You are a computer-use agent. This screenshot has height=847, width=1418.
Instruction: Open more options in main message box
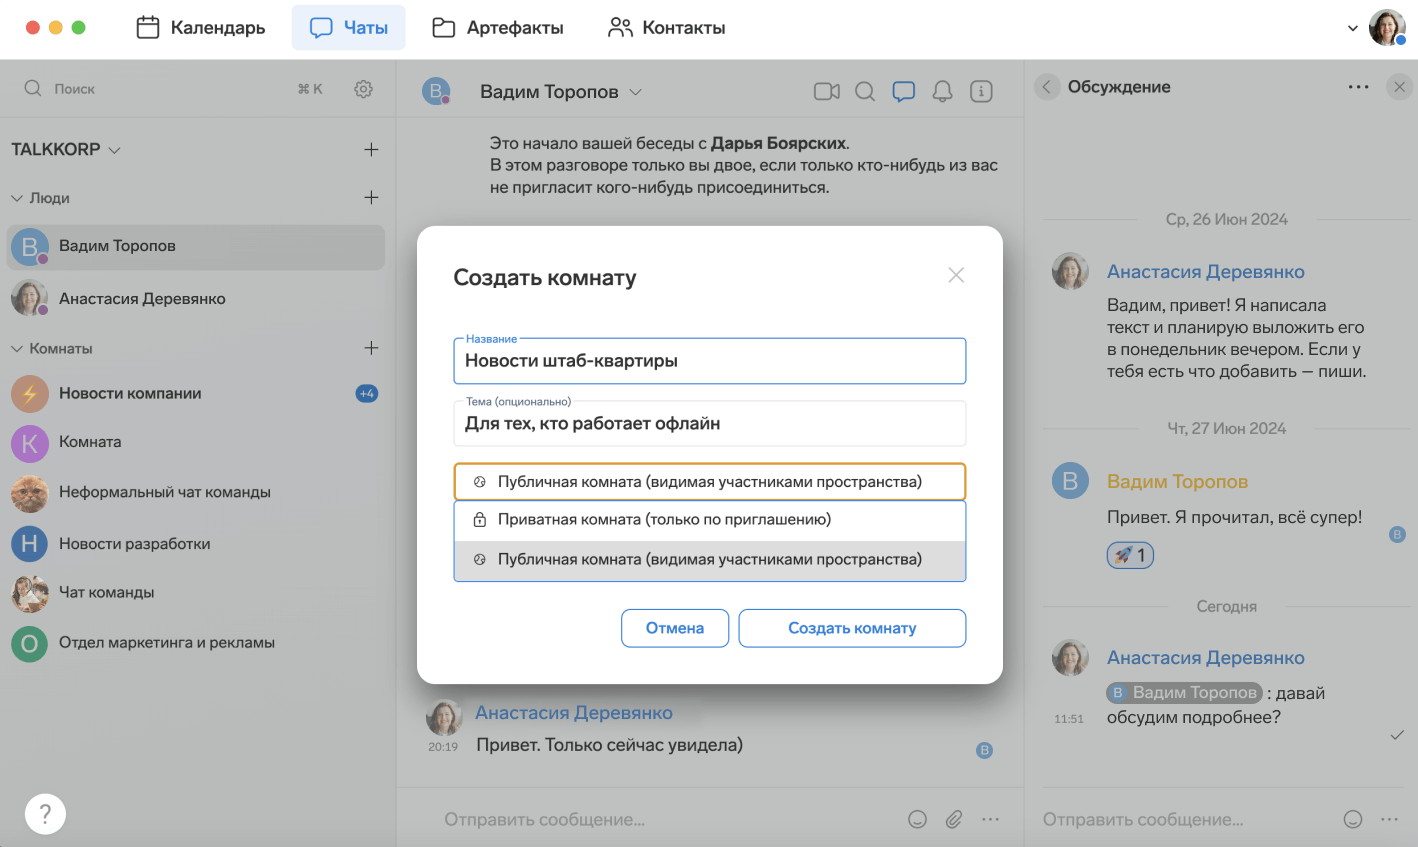point(990,819)
